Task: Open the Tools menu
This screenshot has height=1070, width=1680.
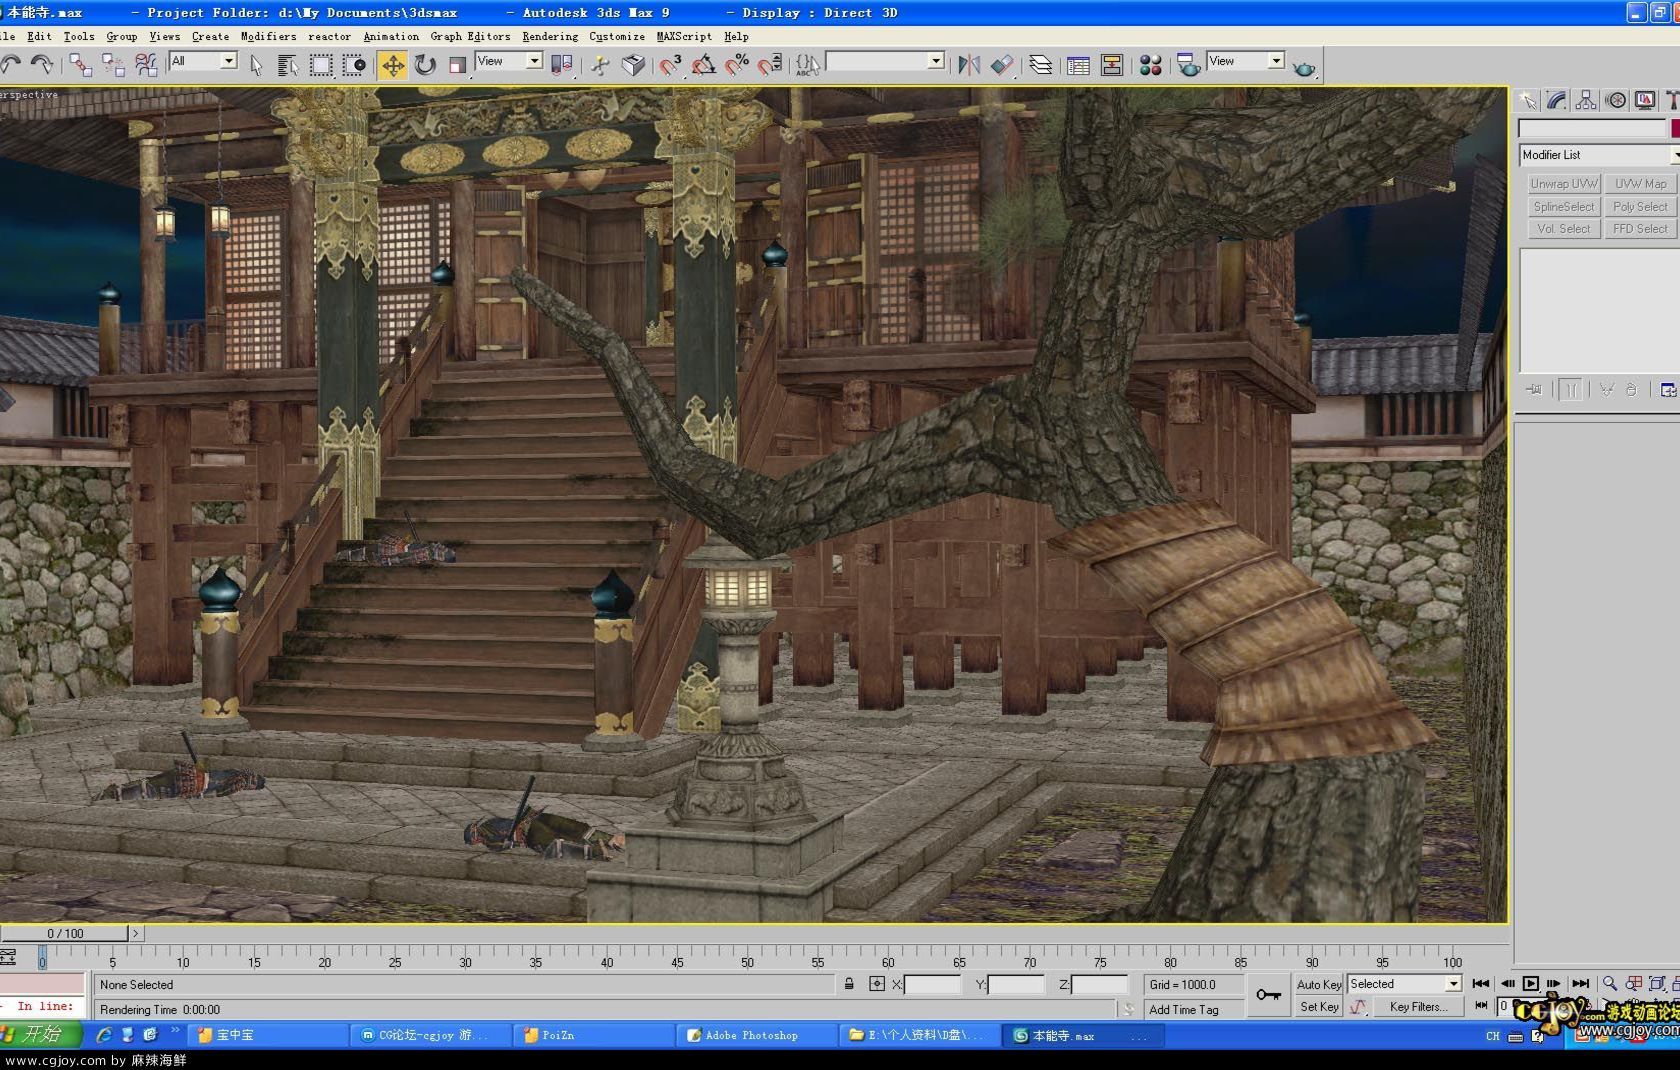Action: (x=79, y=36)
